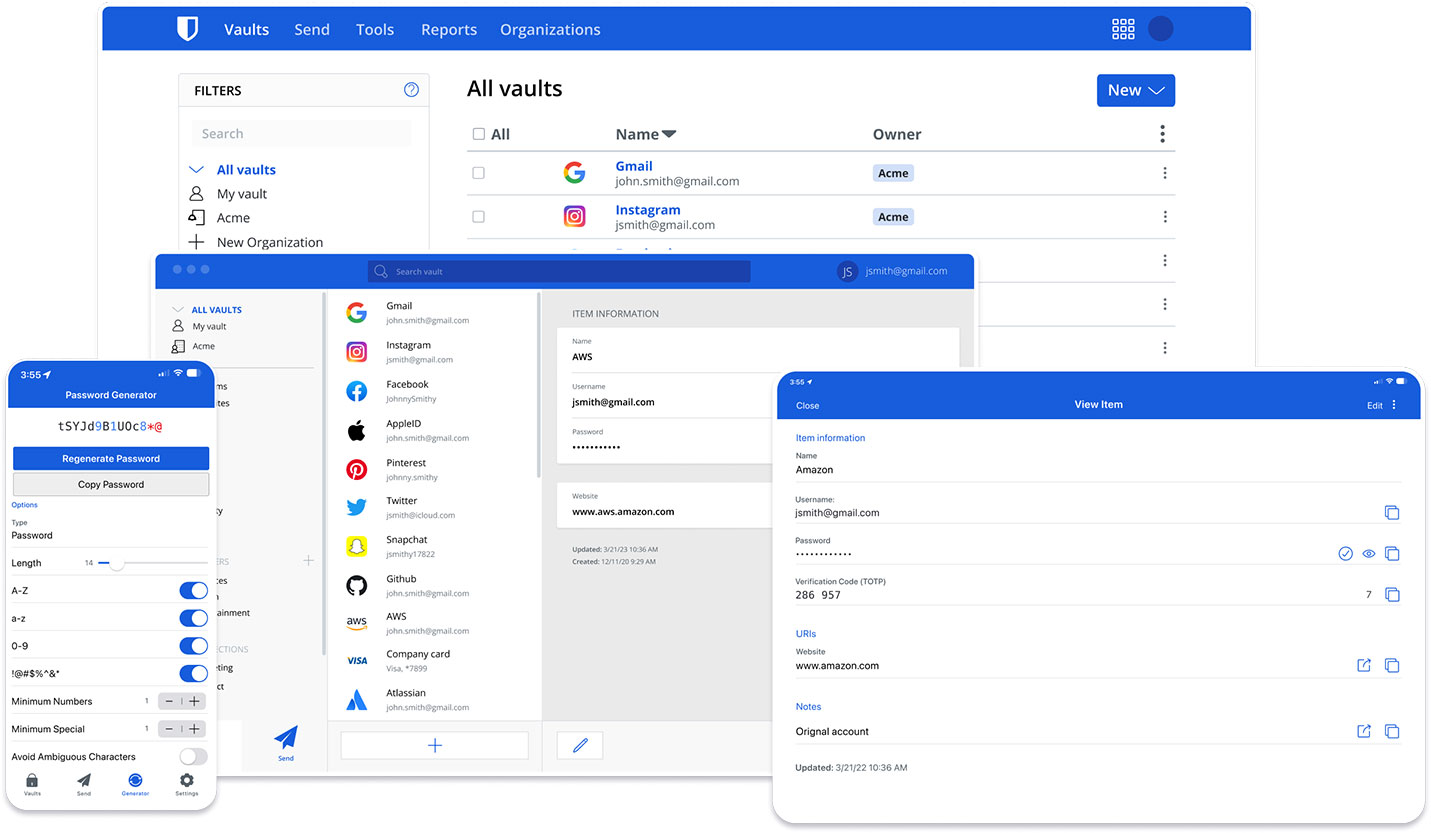Image resolution: width=1431 pixels, height=833 pixels.
Task: Copy the Notes text in View Item
Action: pyautogui.click(x=1391, y=731)
